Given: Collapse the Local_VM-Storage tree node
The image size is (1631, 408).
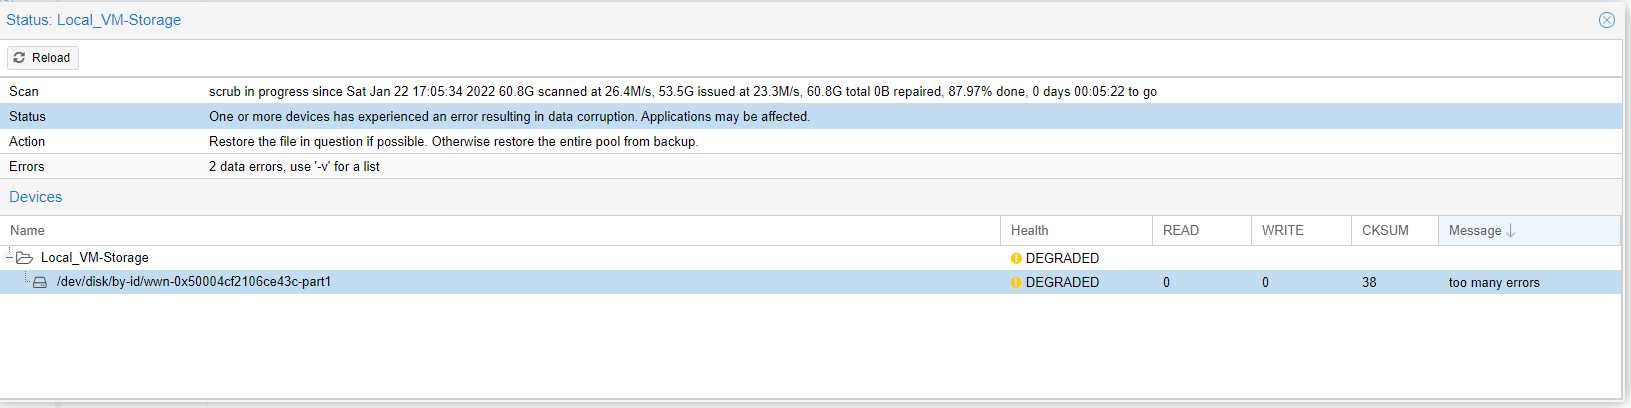Looking at the screenshot, I should point(9,258).
